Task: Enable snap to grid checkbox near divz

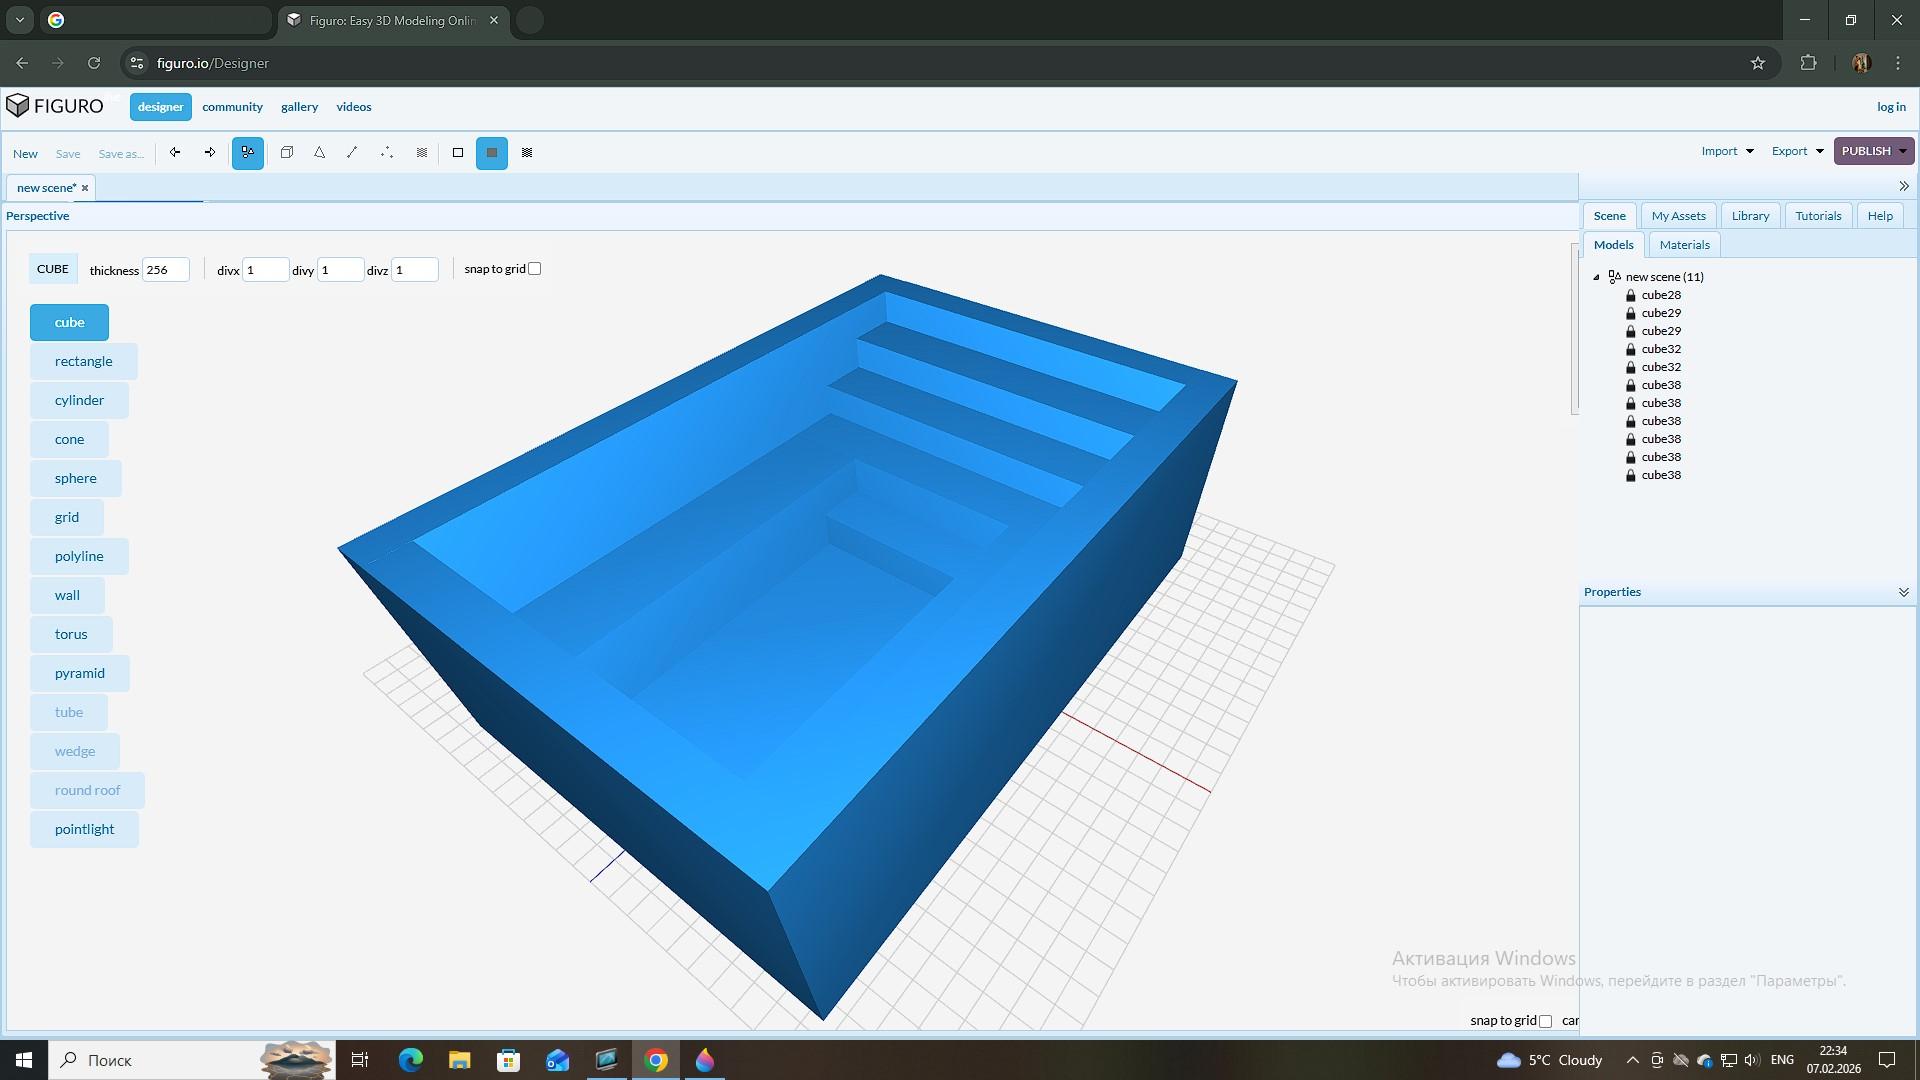Action: pos(535,269)
